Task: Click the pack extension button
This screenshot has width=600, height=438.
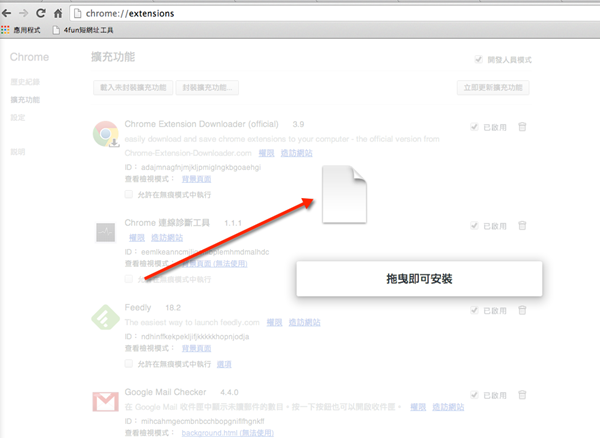Action: pyautogui.click(x=207, y=88)
